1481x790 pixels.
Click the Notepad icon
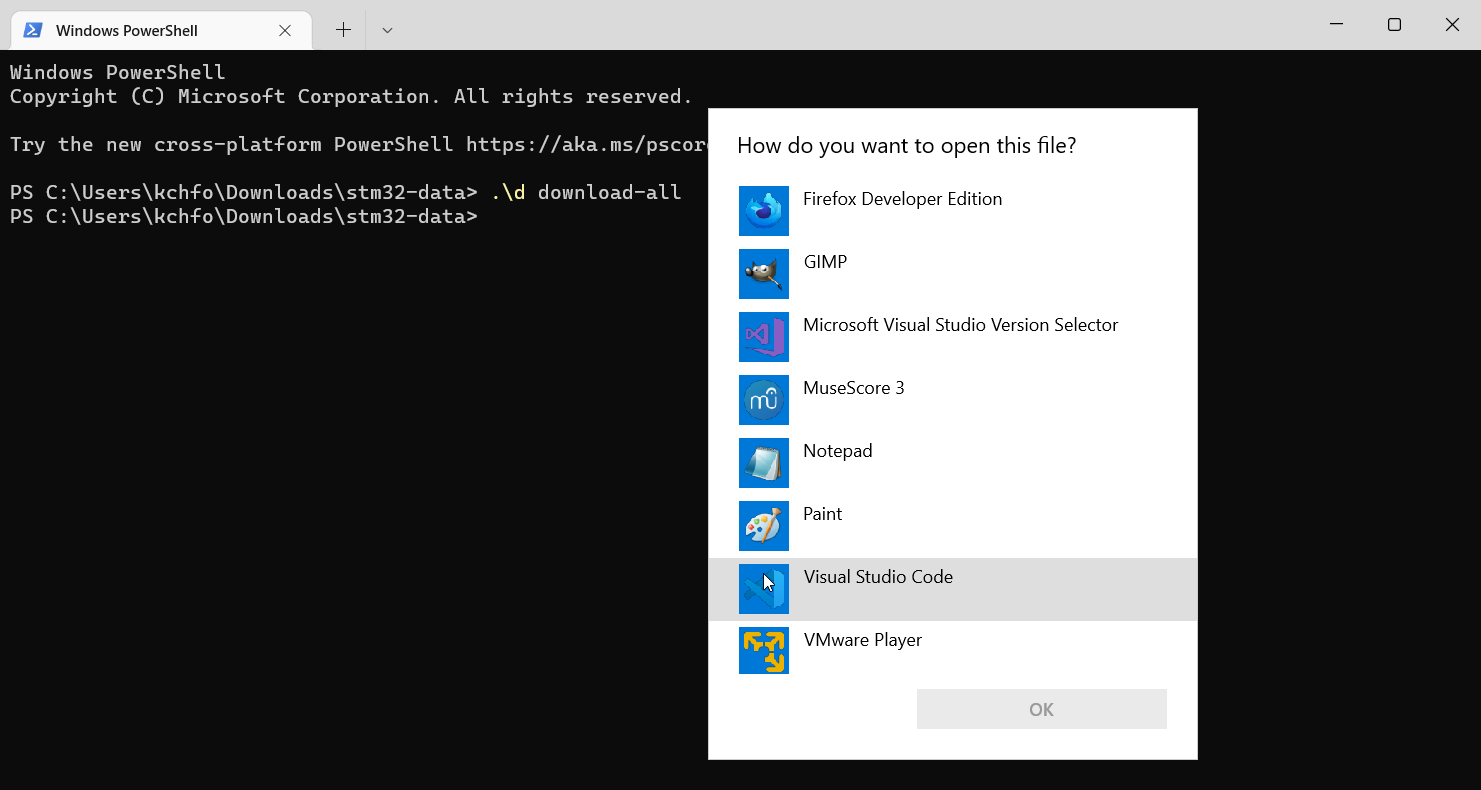[x=764, y=463]
